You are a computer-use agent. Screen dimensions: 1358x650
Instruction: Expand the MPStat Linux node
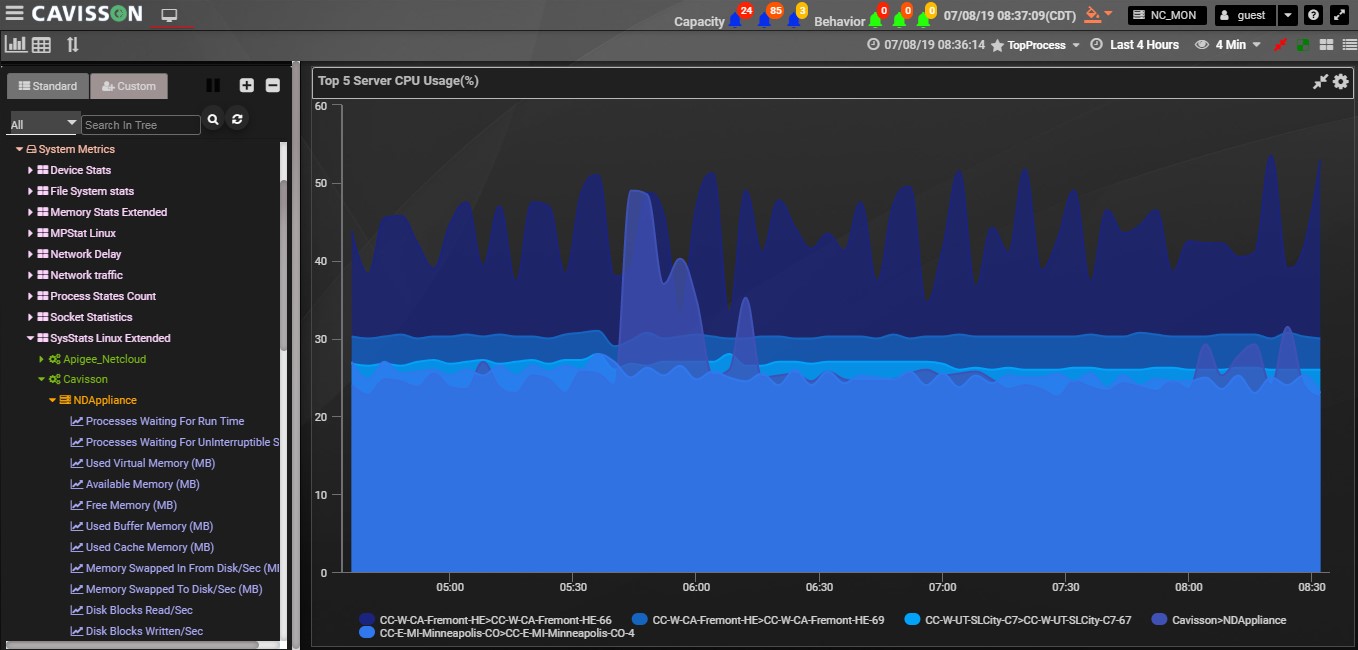[x=31, y=233]
